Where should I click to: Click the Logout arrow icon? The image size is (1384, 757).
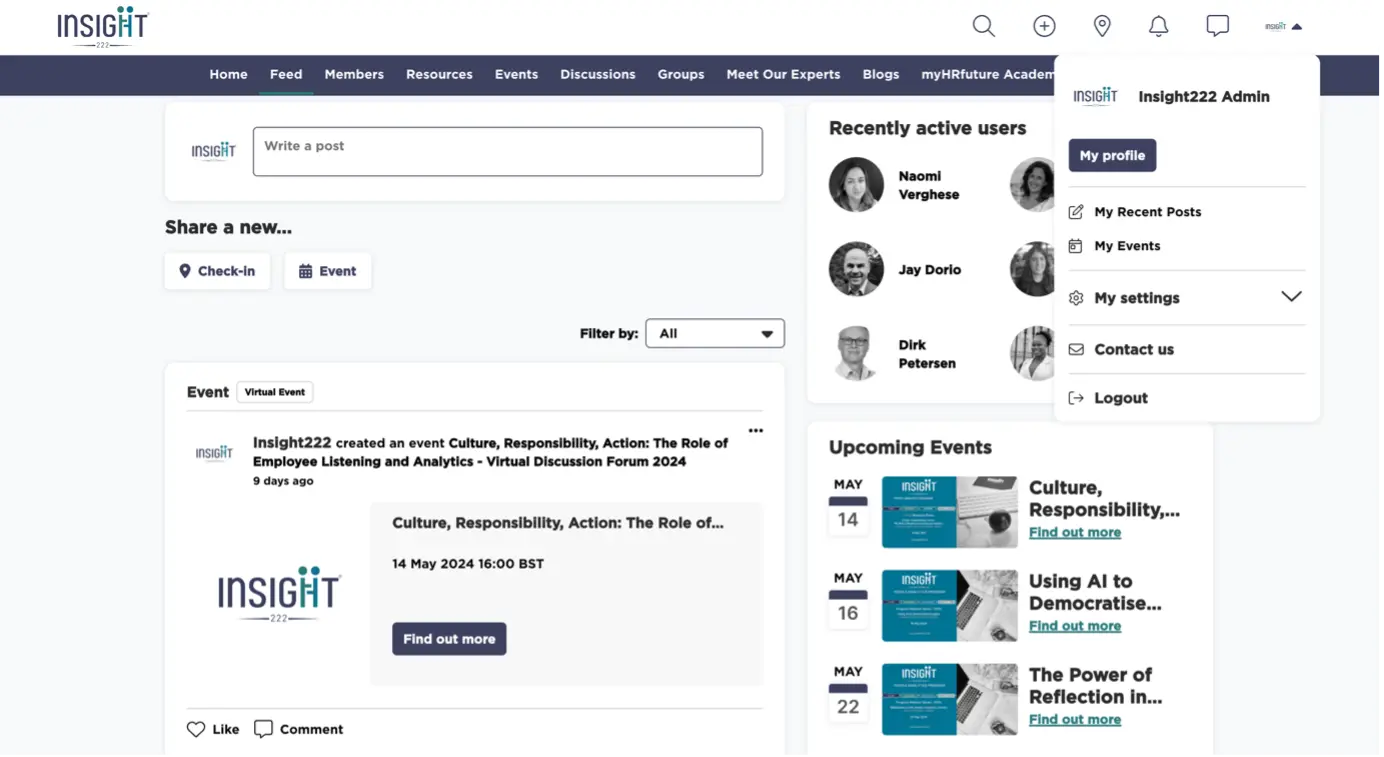(x=1076, y=398)
